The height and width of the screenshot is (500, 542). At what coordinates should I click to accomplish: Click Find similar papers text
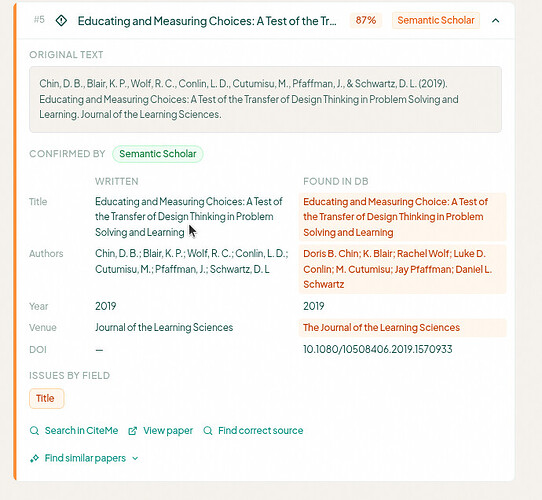coord(85,459)
